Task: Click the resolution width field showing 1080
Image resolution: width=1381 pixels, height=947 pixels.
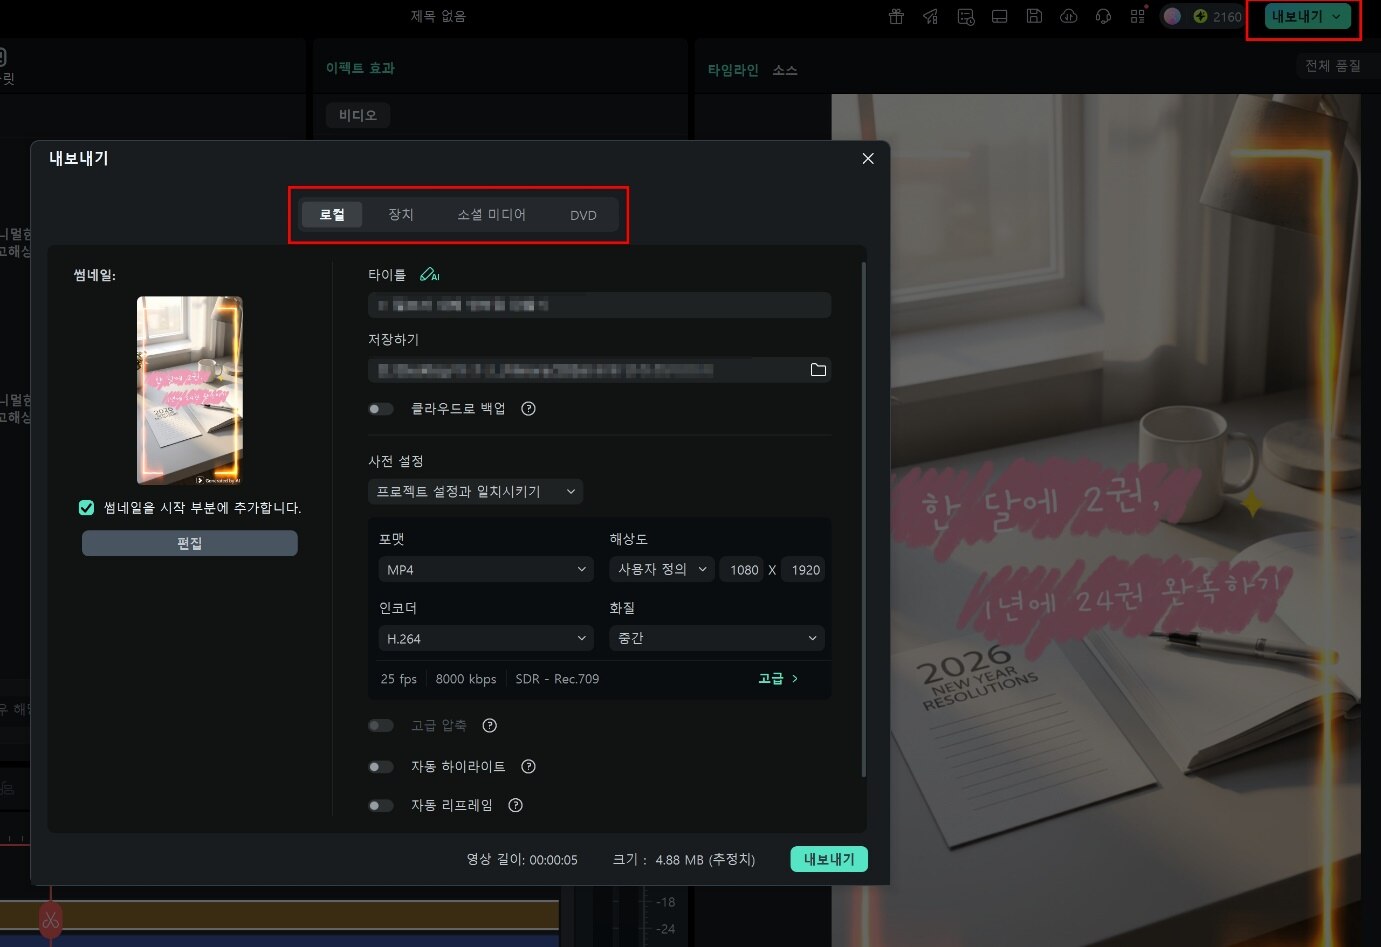Action: pos(743,570)
